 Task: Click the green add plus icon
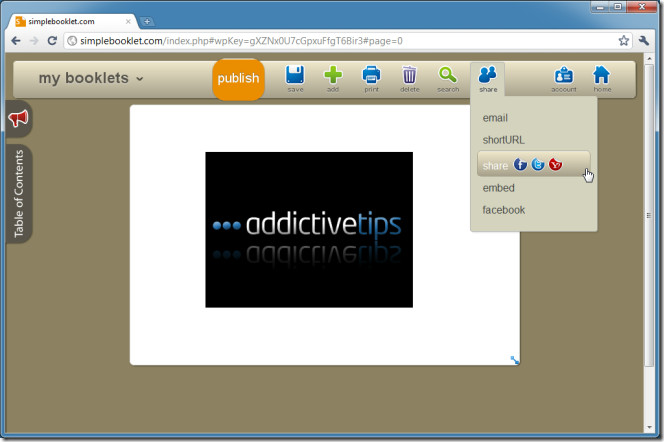333,75
